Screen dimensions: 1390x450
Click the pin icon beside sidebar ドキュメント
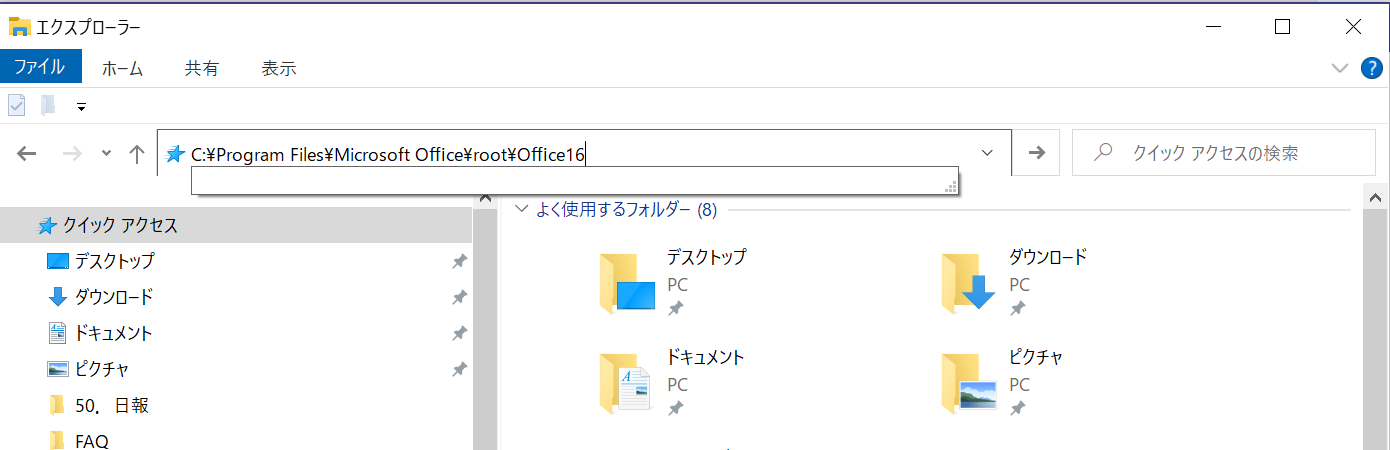pos(459,333)
